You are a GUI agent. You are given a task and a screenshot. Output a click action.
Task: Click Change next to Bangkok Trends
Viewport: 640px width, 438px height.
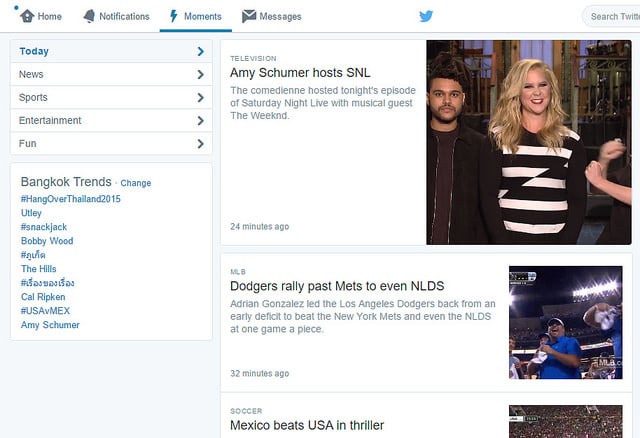(x=136, y=183)
